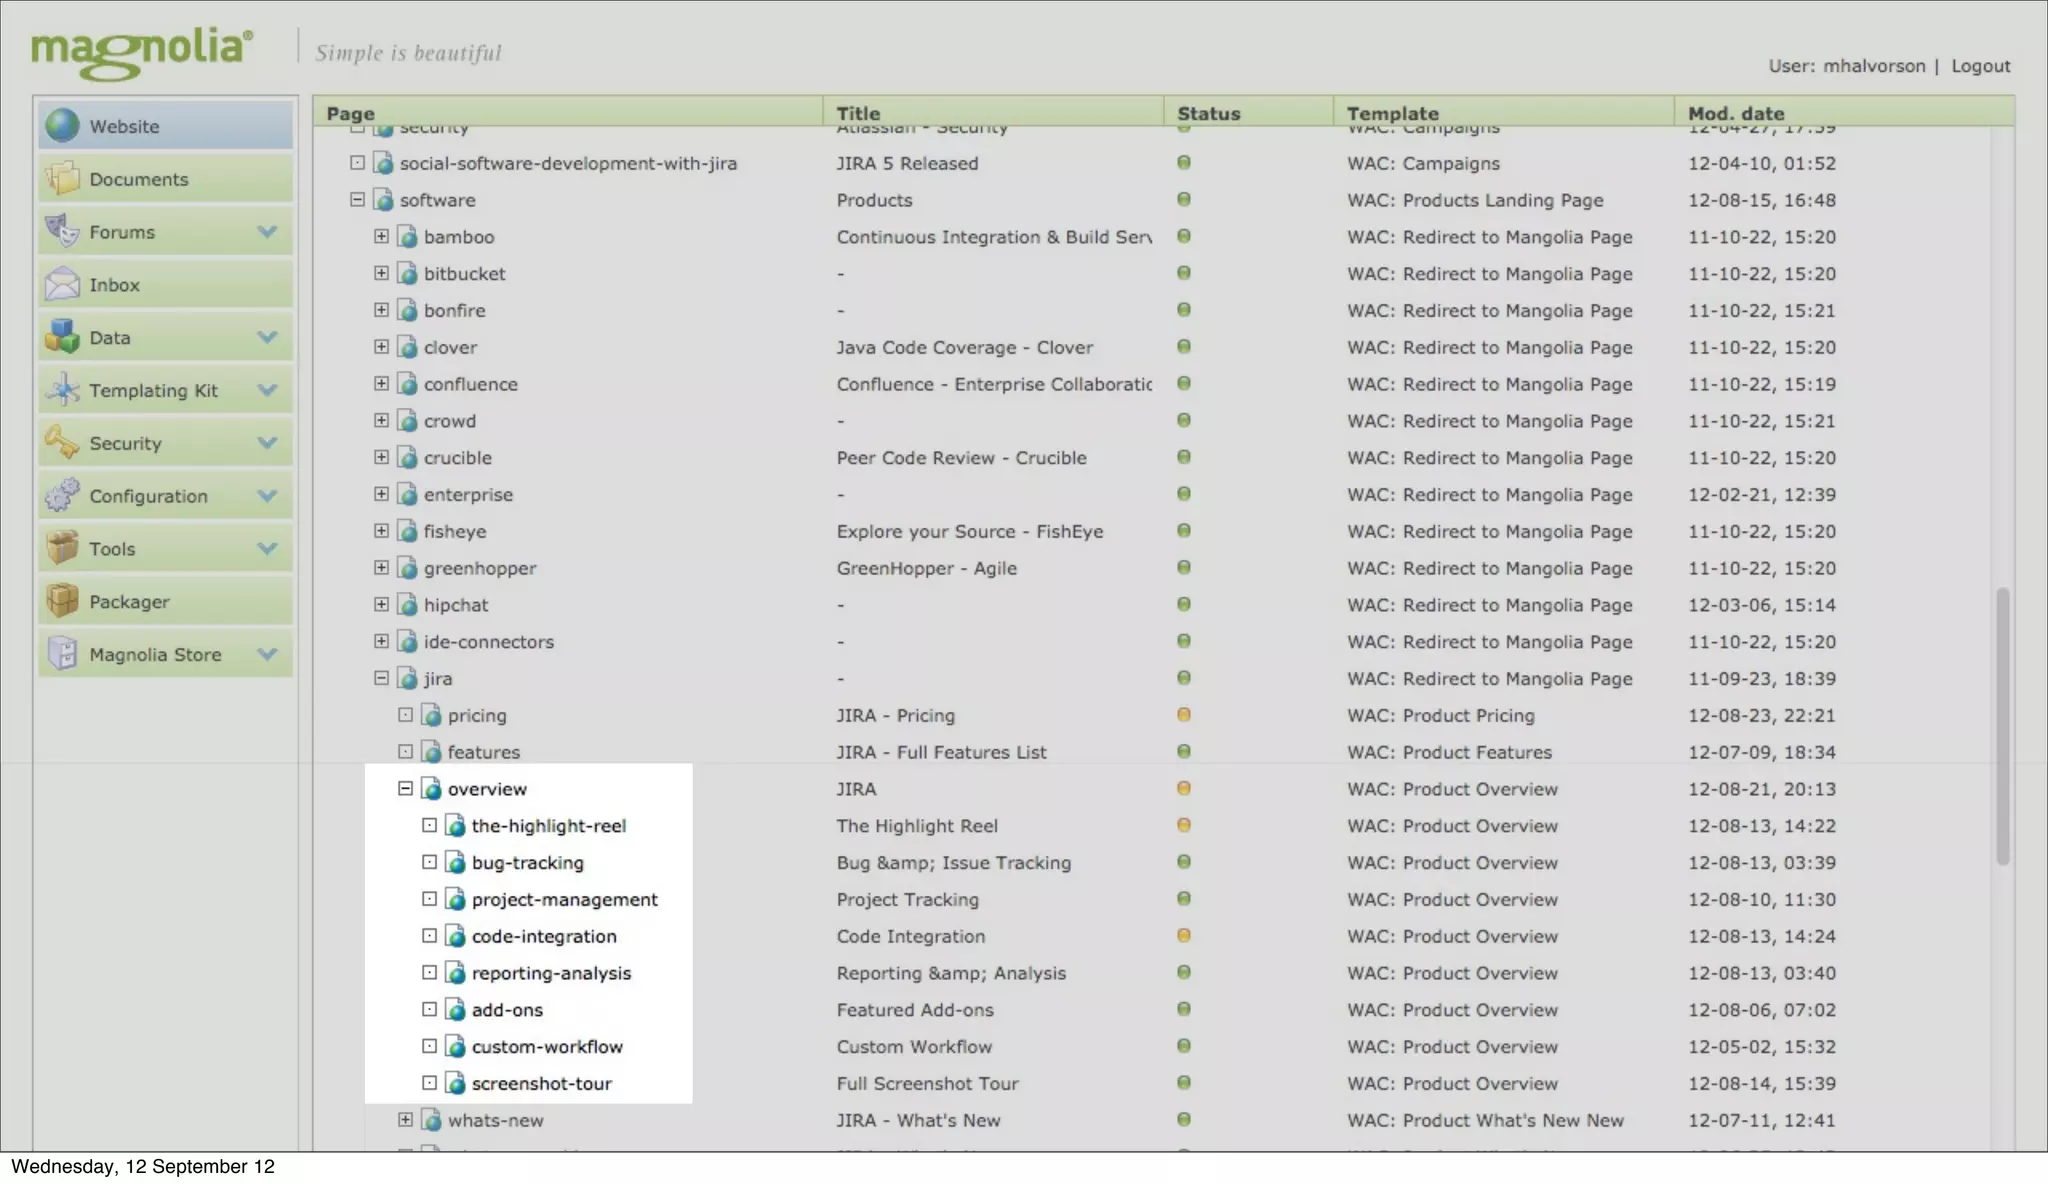Expand the Templating Kit menu chevron

(x=267, y=390)
